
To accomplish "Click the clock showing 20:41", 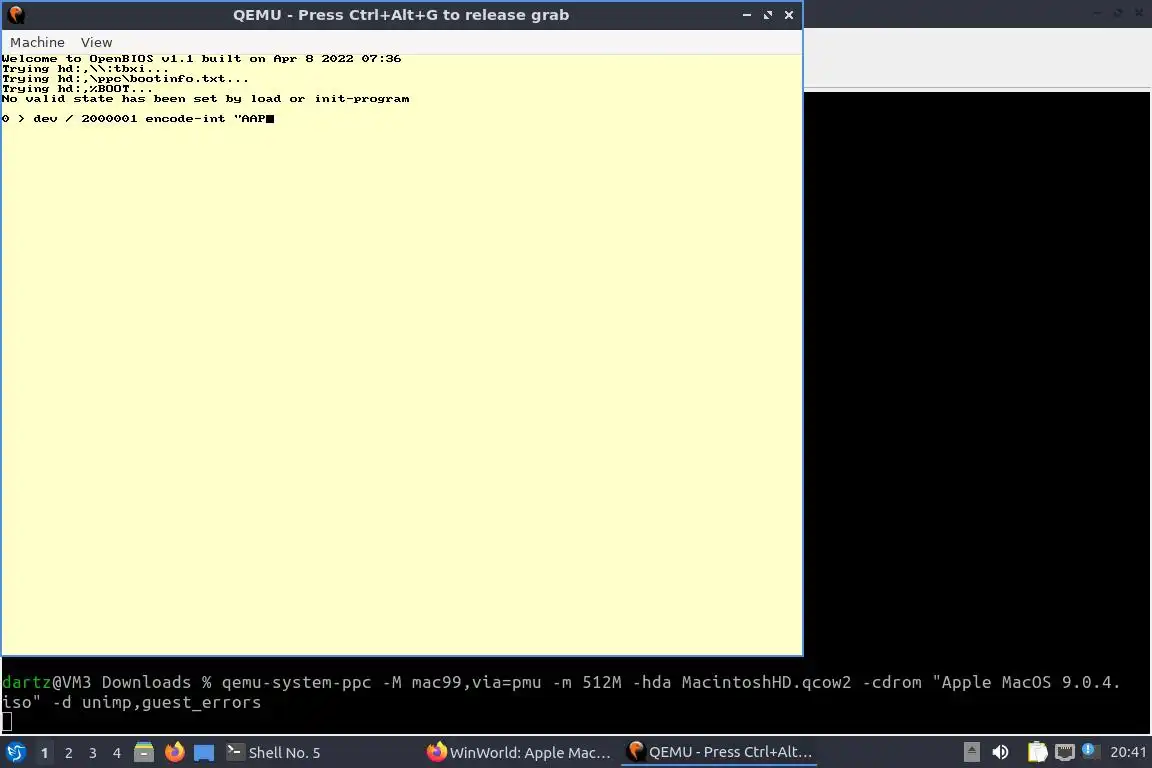I will point(1128,753).
